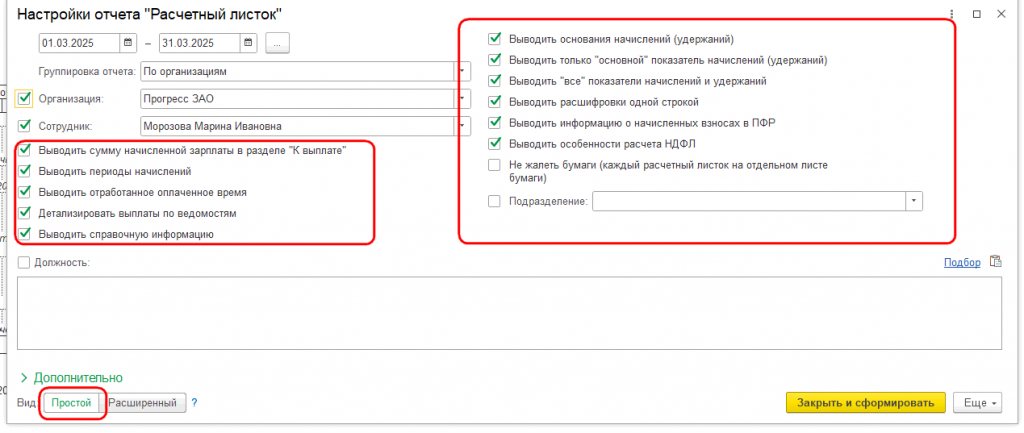Toggle 'Выводить "все" показатели' checkbox

tap(494, 82)
